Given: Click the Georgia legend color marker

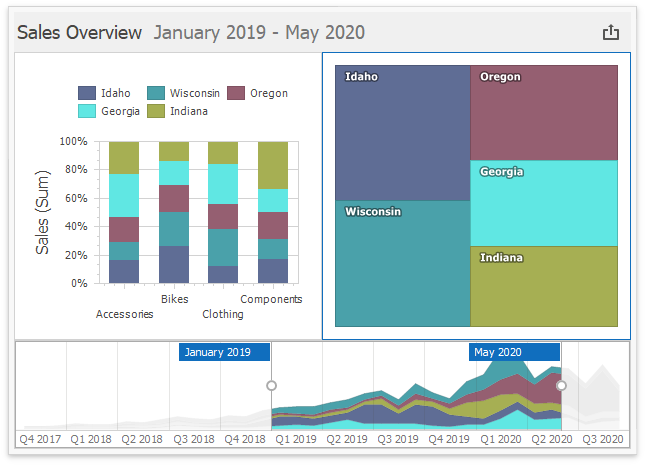Looking at the screenshot, I should [87, 111].
